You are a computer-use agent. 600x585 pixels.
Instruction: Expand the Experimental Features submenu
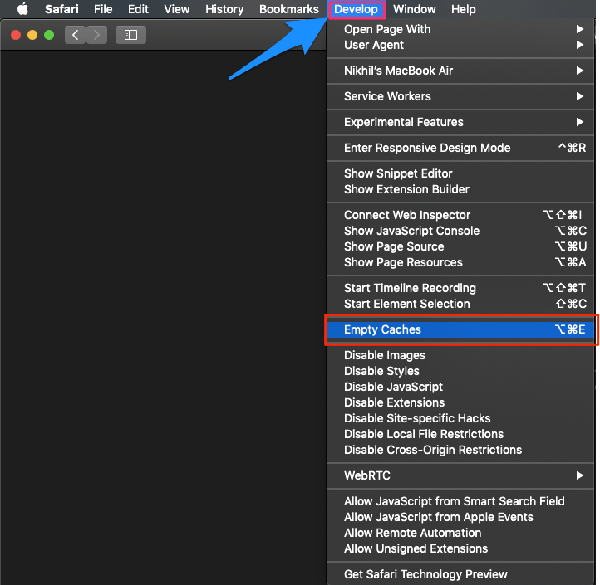[461, 122]
